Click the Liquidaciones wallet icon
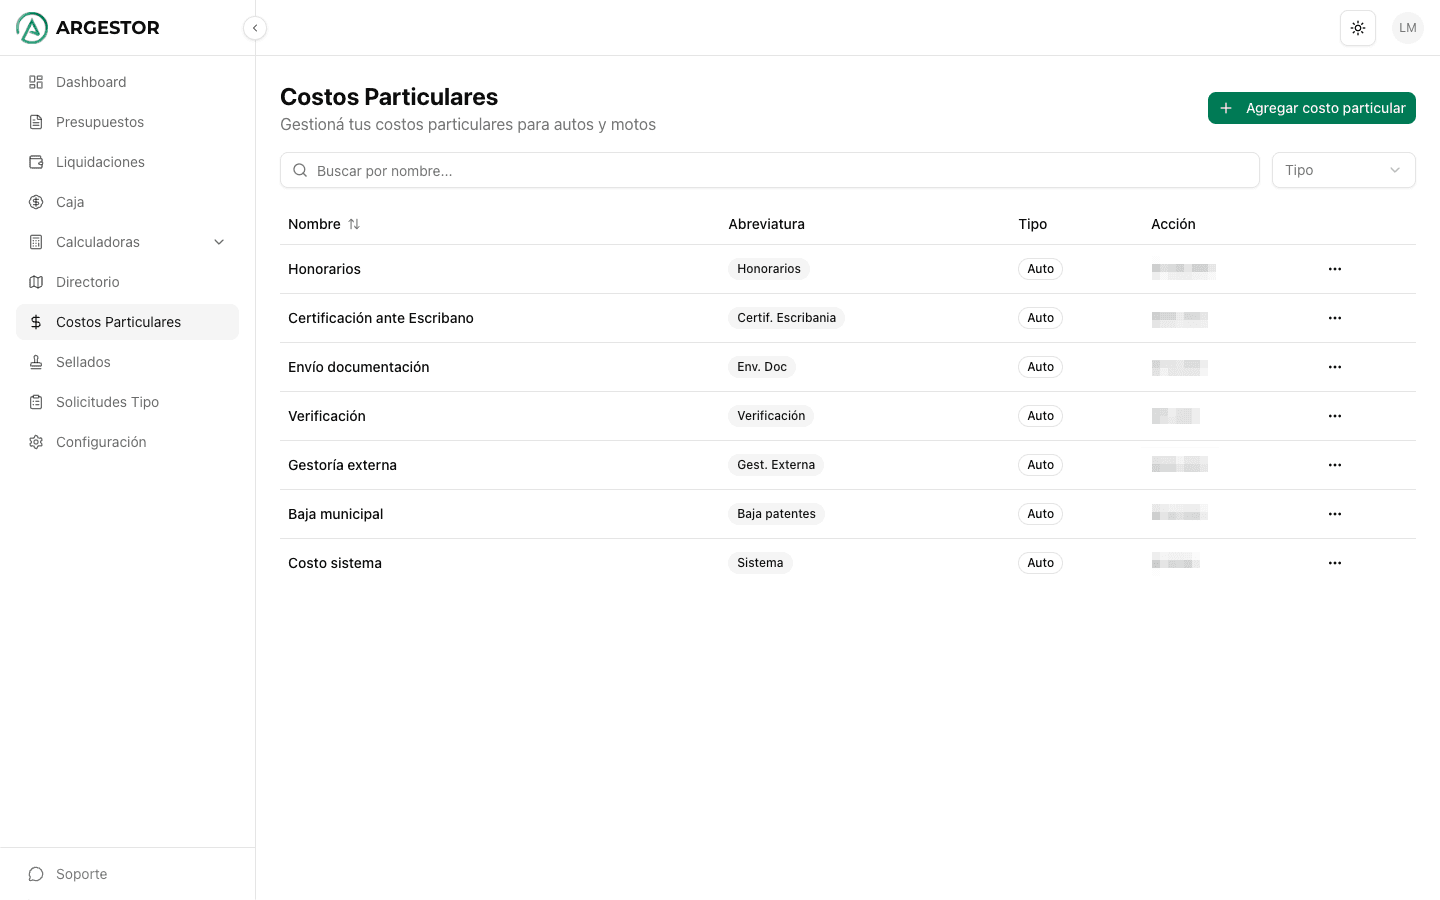1440x900 pixels. (36, 162)
